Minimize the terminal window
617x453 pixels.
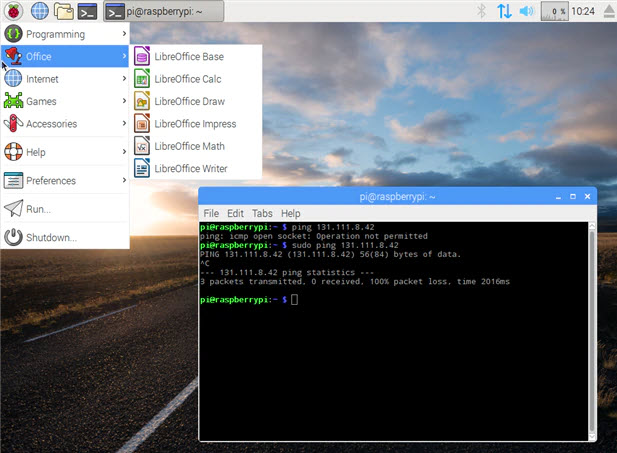point(558,197)
